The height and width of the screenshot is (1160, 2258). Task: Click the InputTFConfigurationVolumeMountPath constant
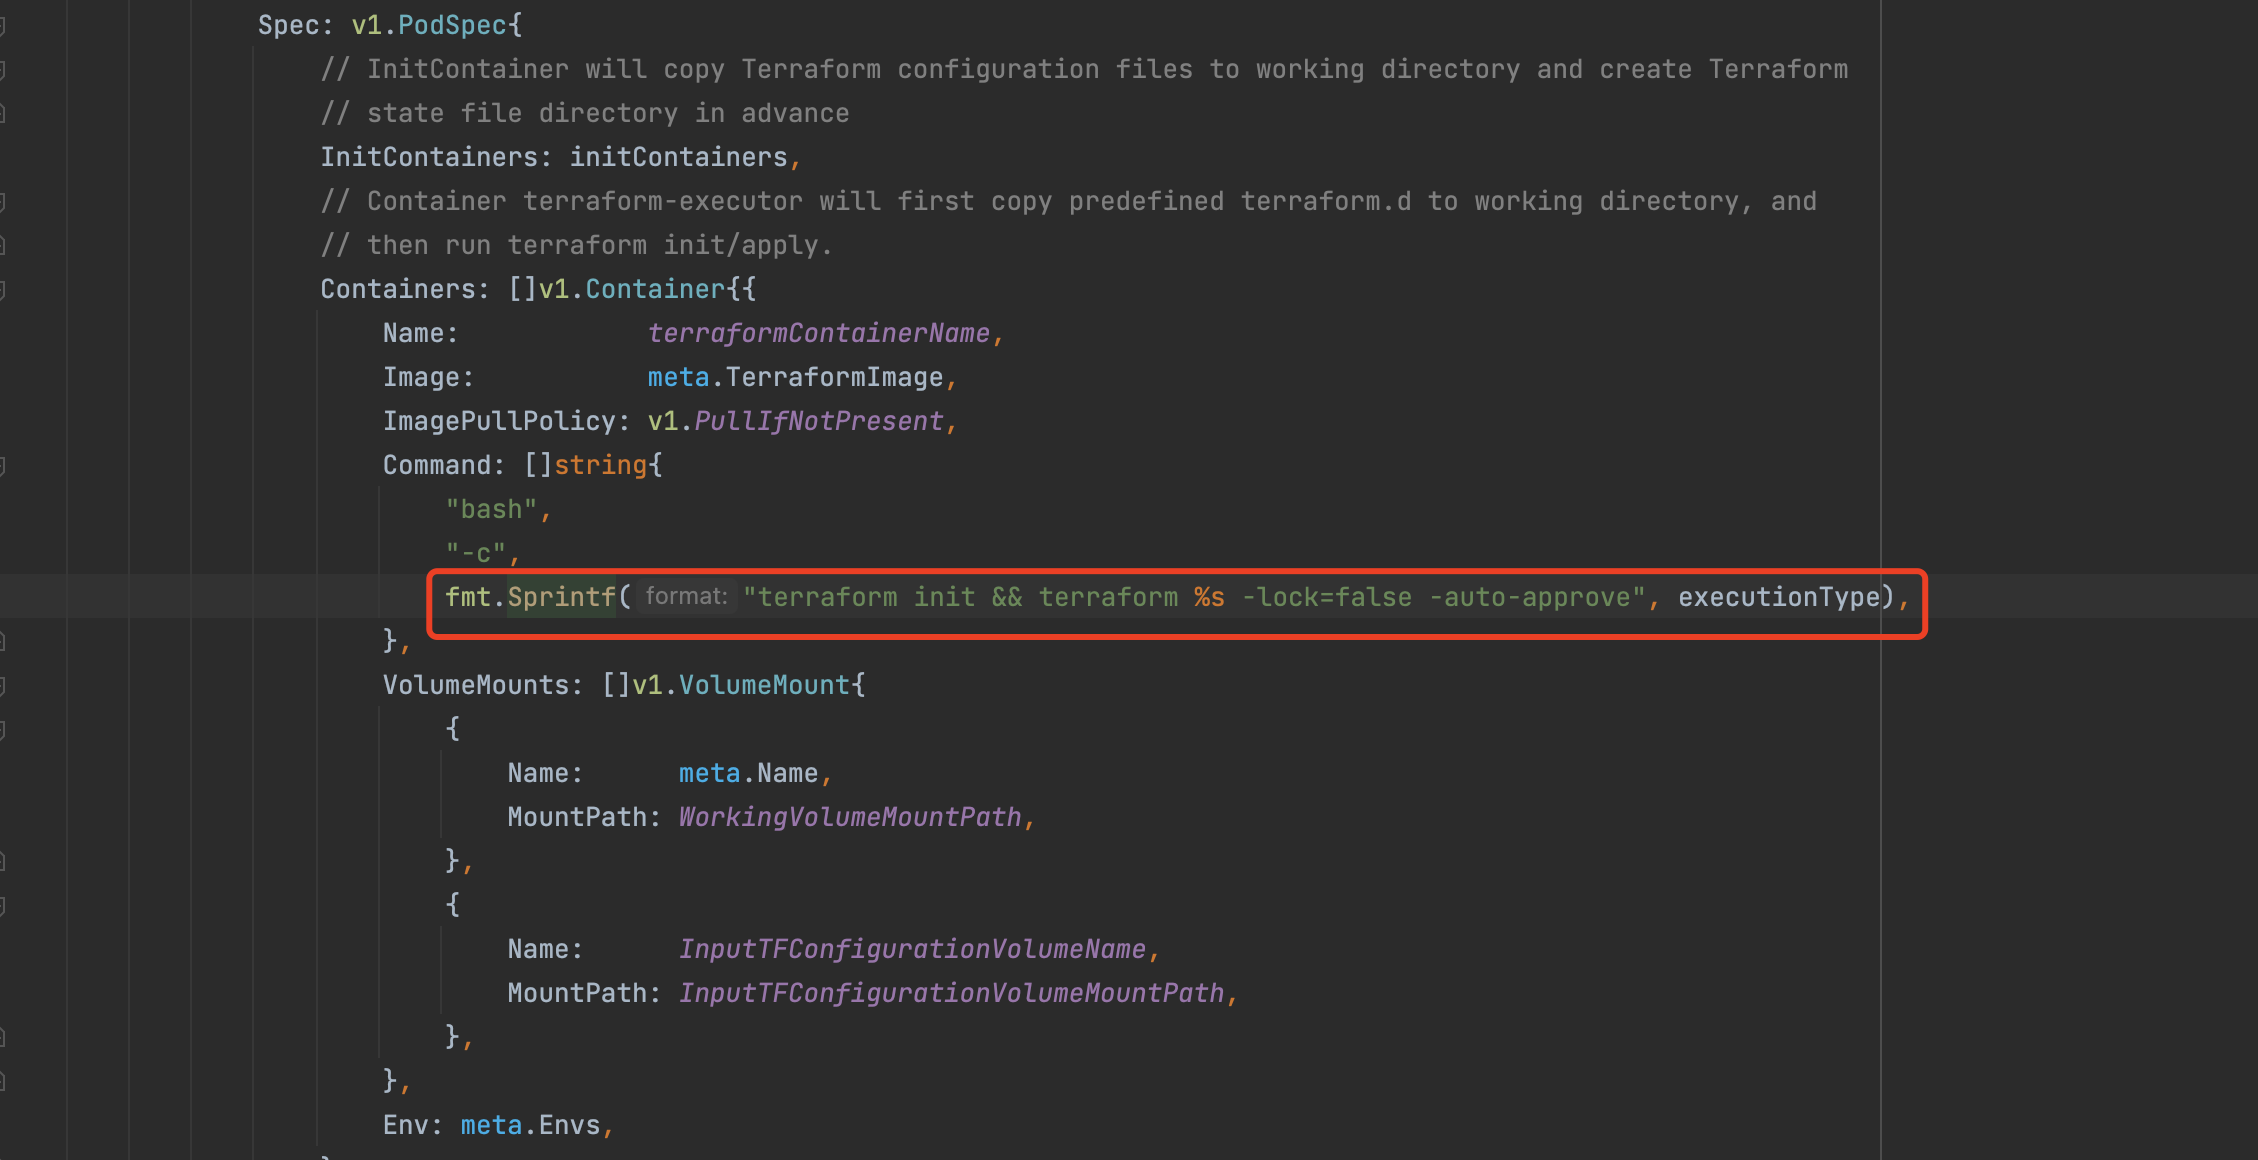[951, 993]
